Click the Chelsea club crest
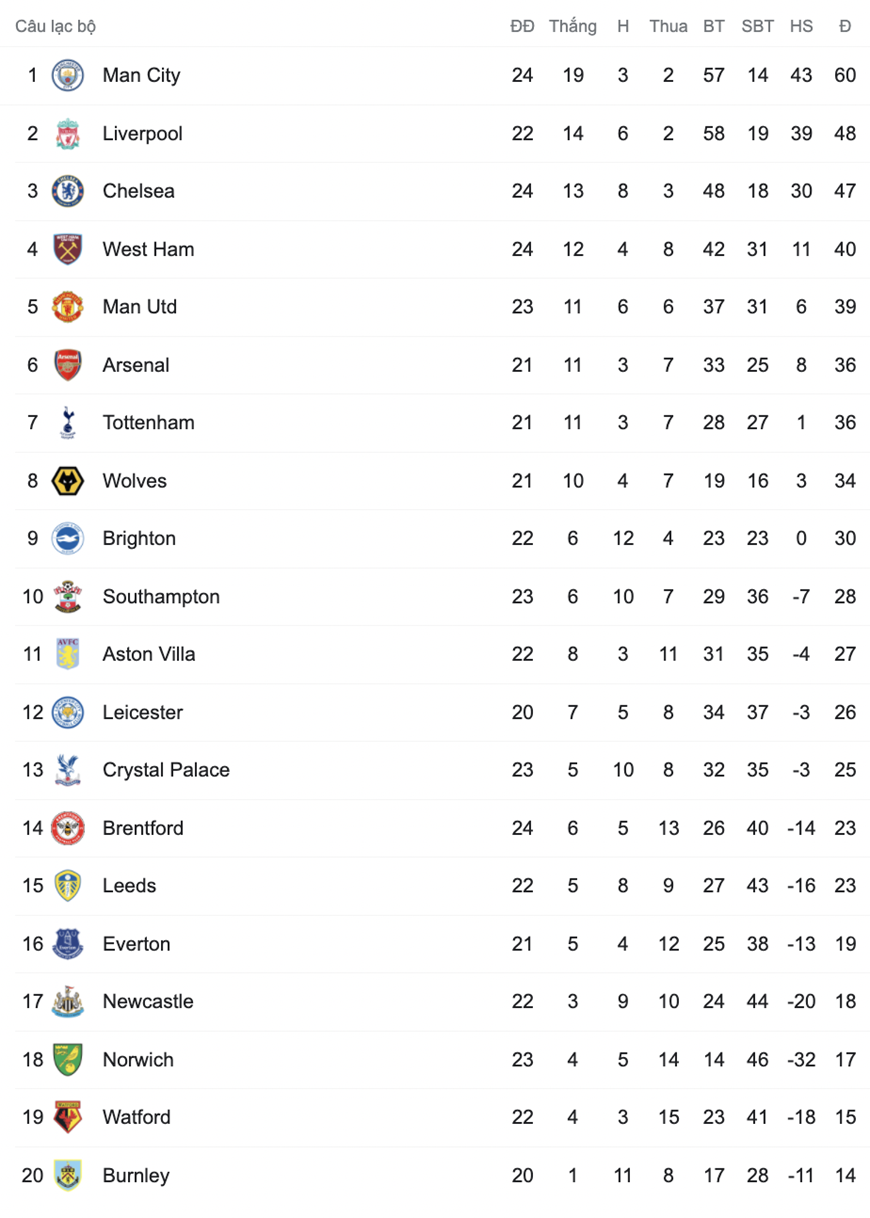 pyautogui.click(x=68, y=191)
